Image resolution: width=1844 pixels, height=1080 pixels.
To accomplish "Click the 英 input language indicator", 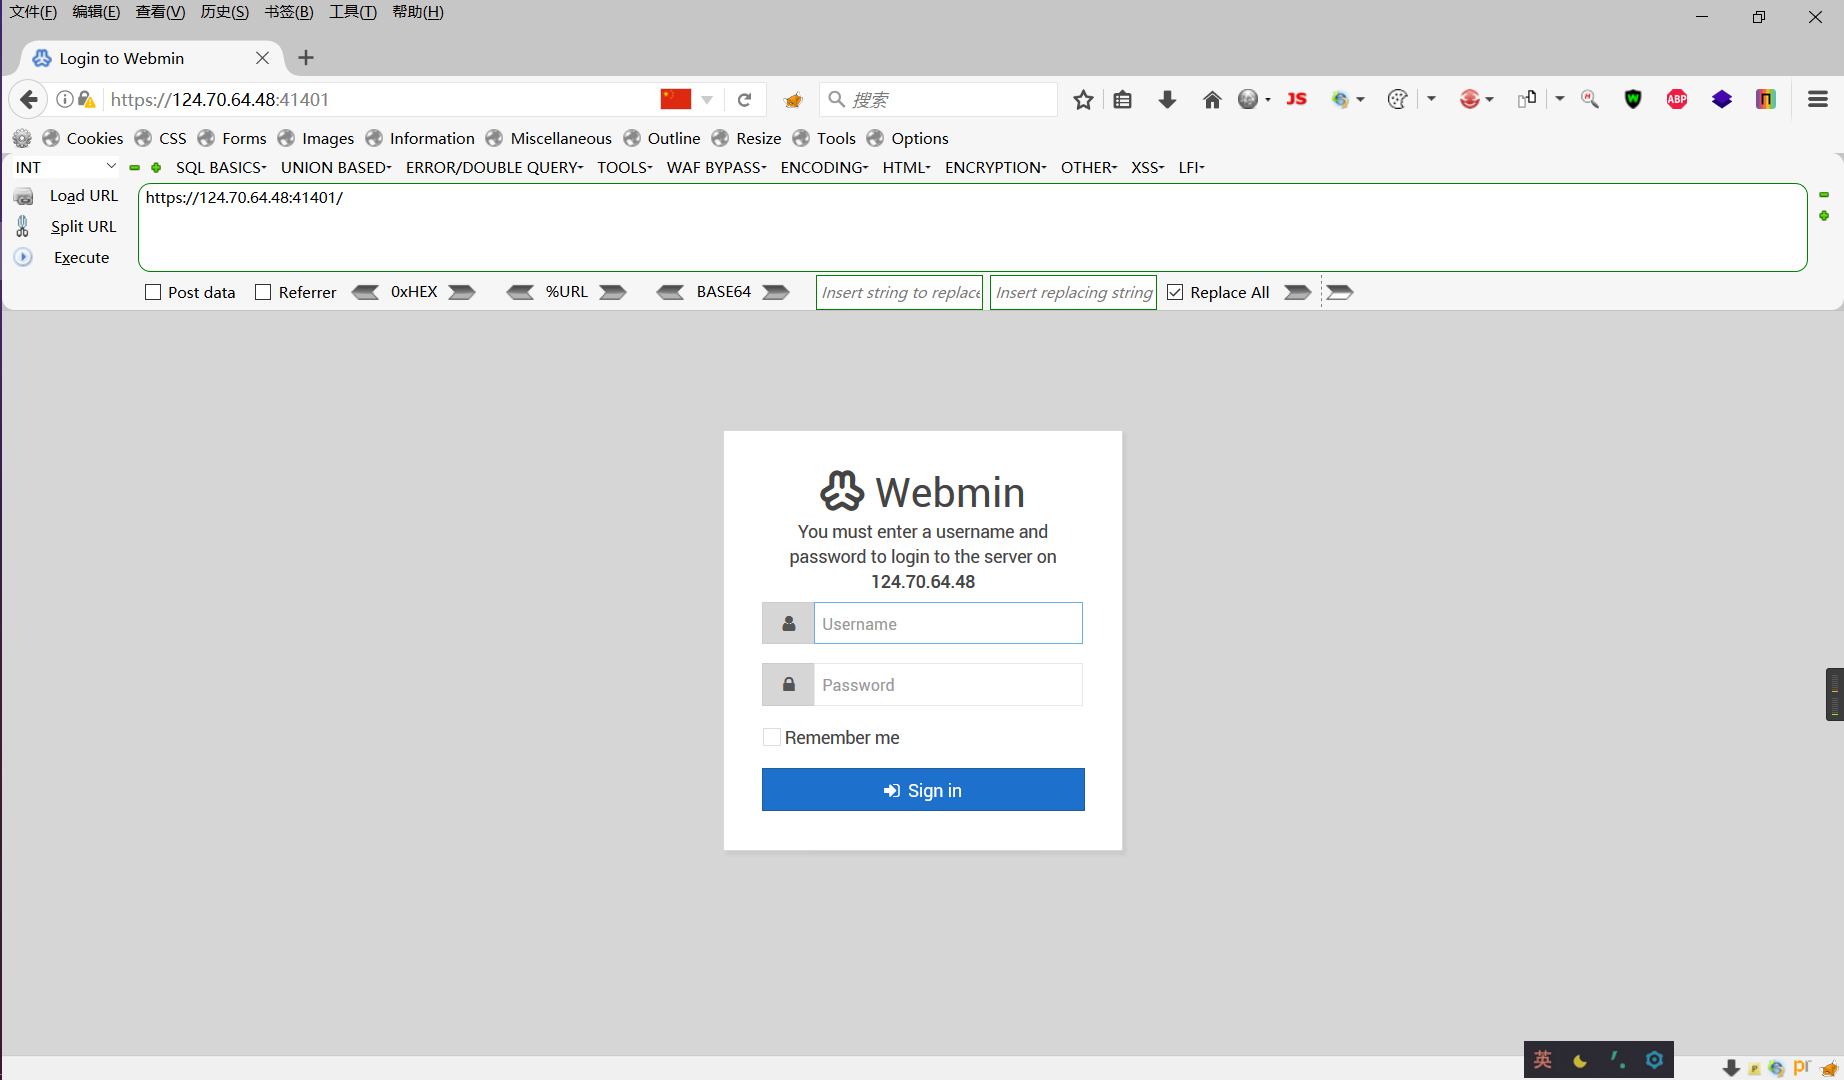I will click(1543, 1060).
